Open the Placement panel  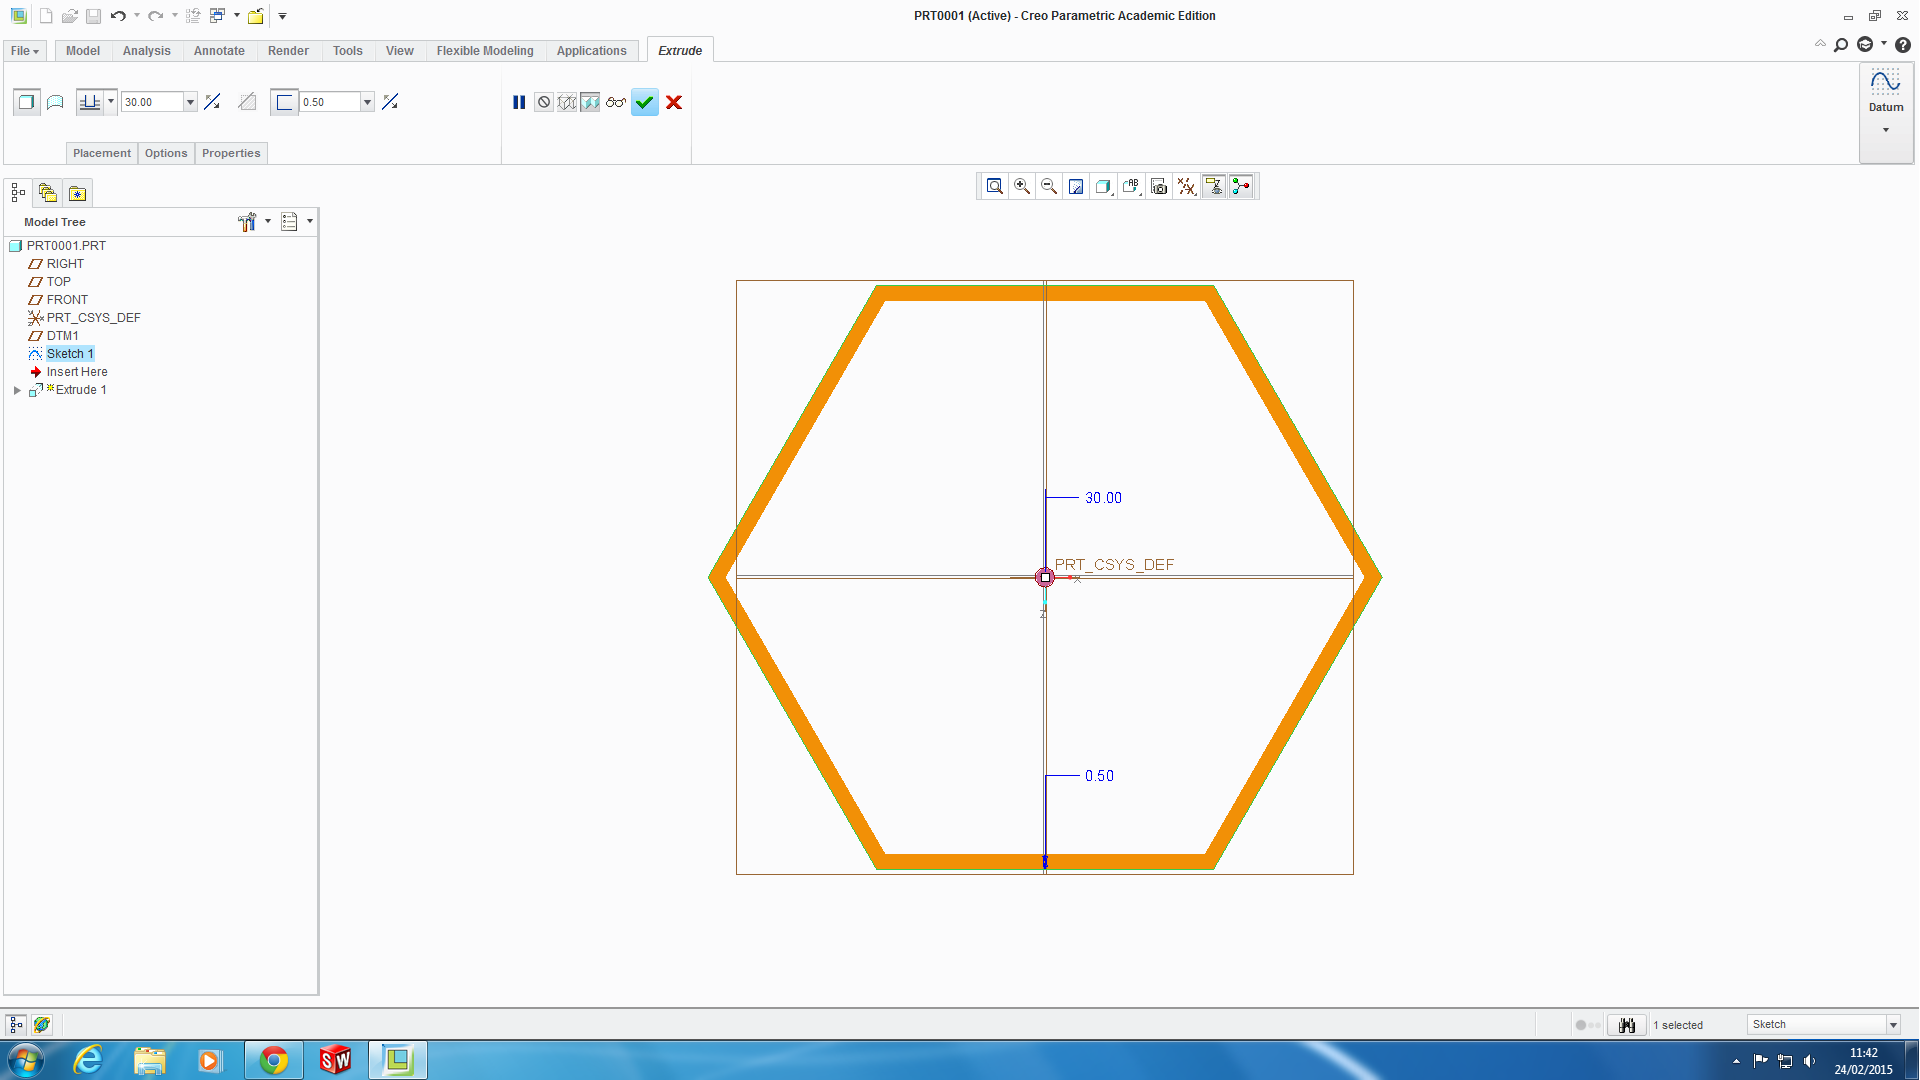pos(101,153)
